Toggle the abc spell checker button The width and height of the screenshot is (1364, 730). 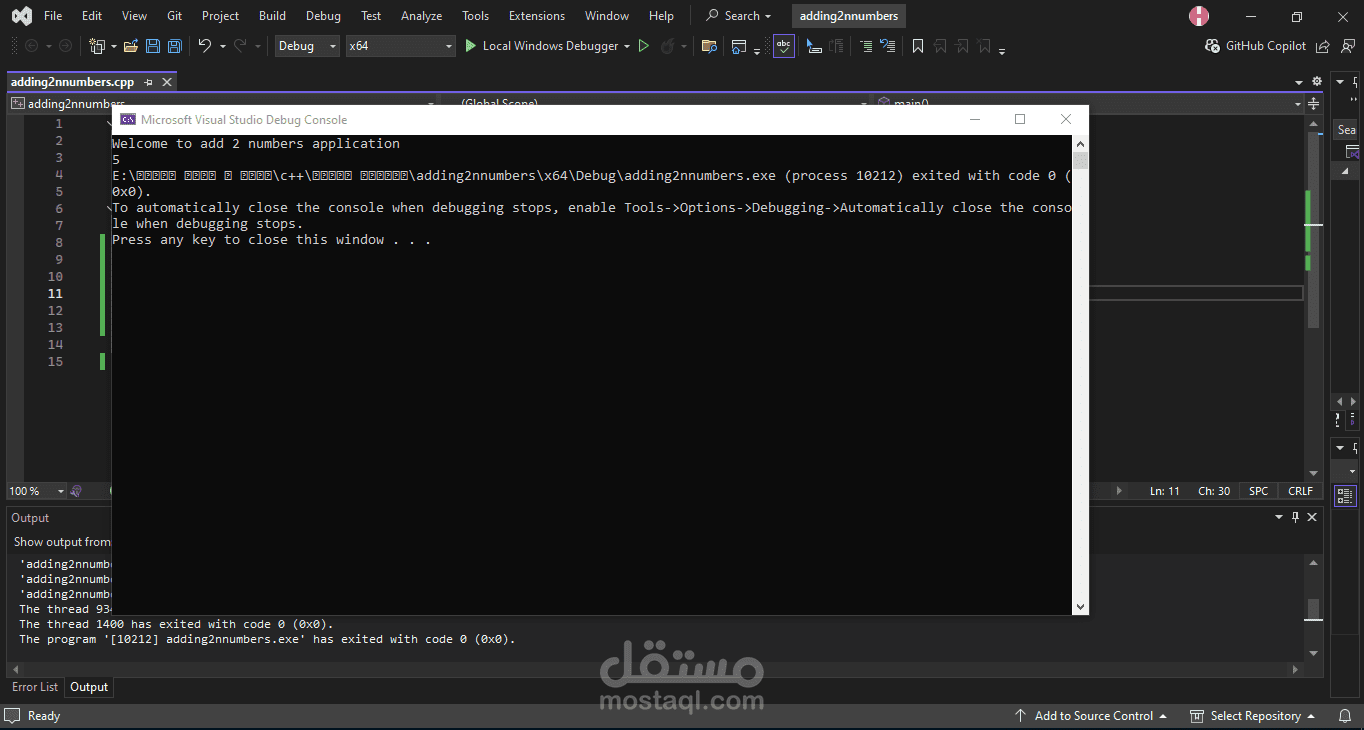784,46
